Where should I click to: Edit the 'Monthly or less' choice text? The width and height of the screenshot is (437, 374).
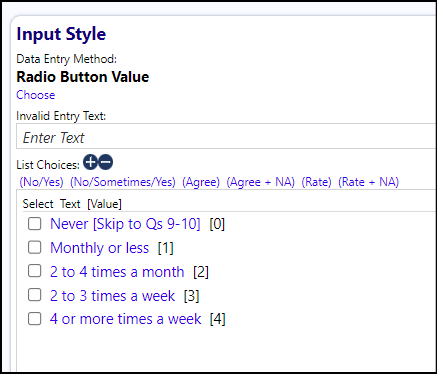[x=99, y=248]
